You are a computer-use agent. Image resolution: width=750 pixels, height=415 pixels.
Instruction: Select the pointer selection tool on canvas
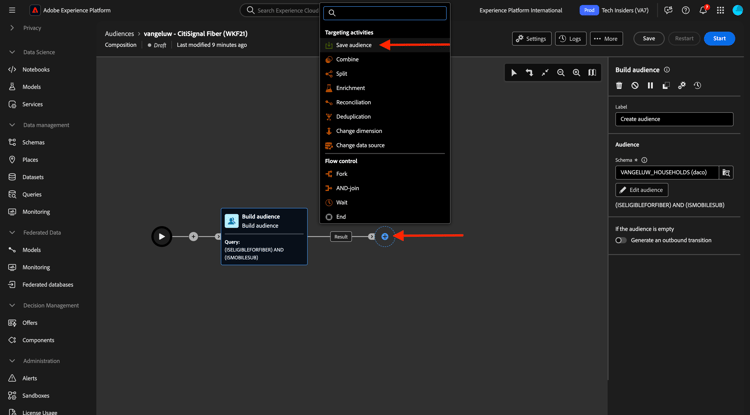(514, 73)
